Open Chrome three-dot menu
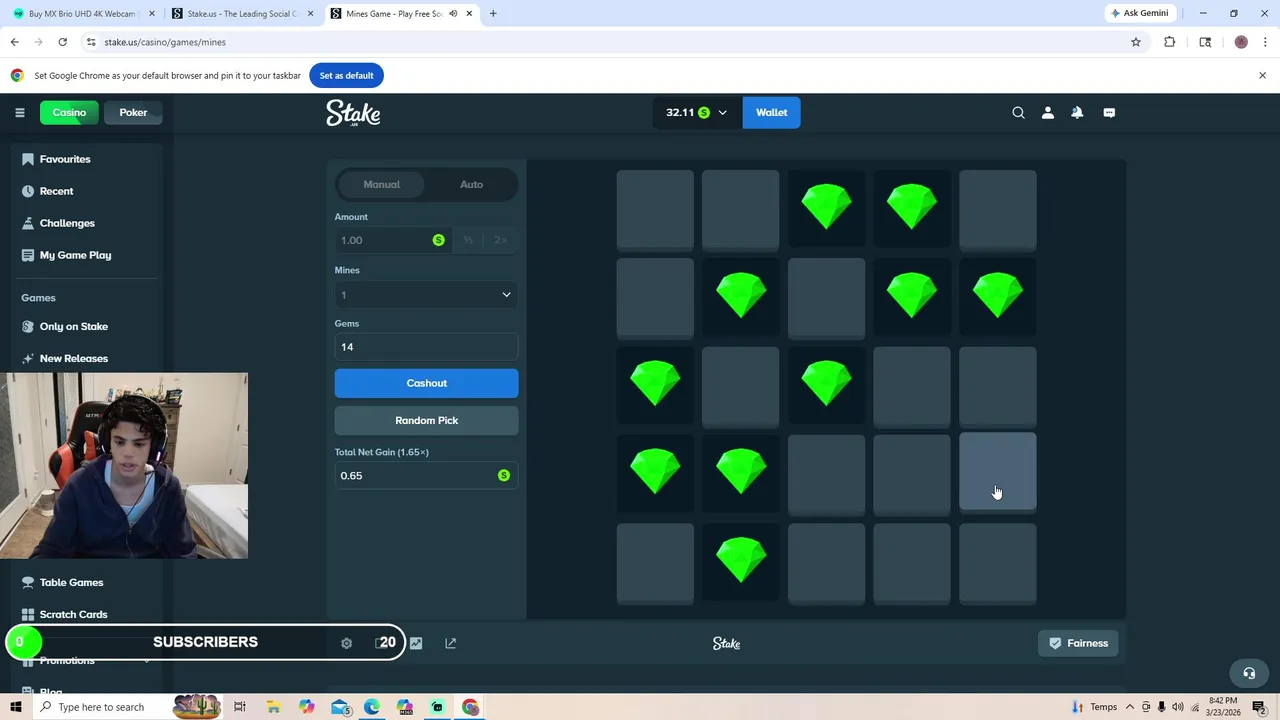The image size is (1280, 720). (1265, 42)
